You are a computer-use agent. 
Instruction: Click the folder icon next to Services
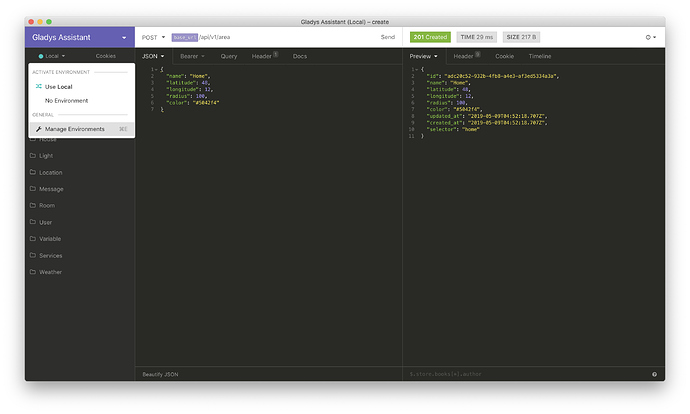tap(33, 255)
